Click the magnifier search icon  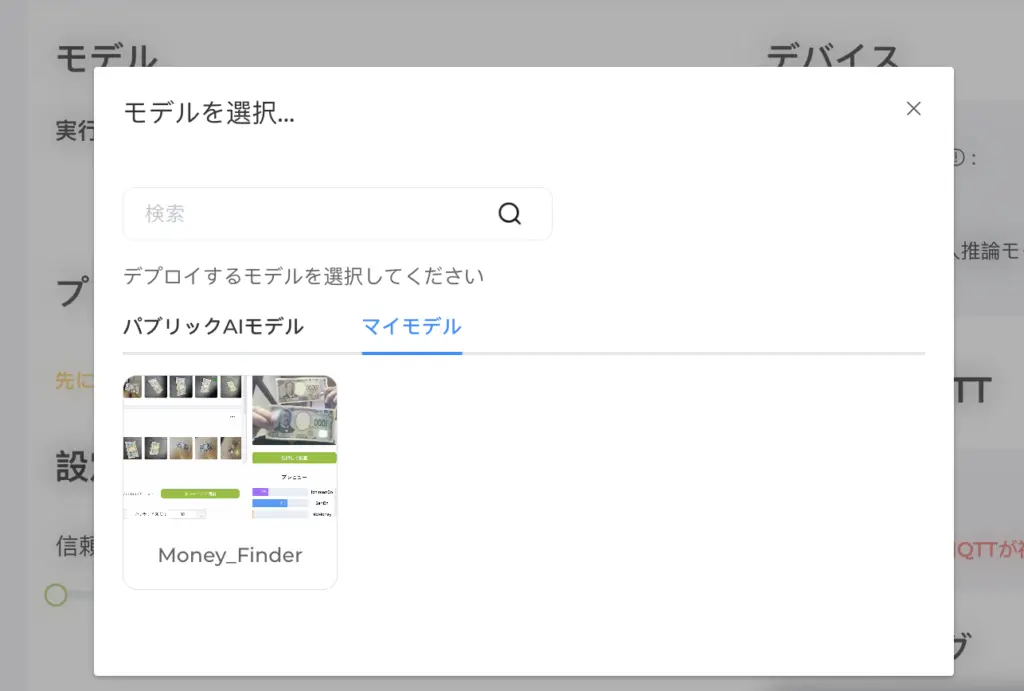509,214
